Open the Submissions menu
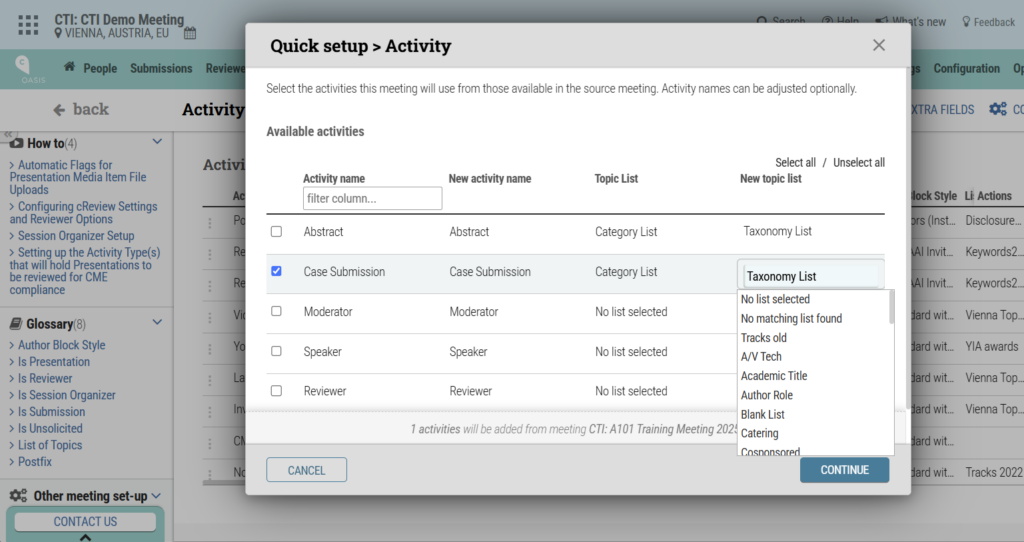This screenshot has height=542, width=1024. point(161,68)
